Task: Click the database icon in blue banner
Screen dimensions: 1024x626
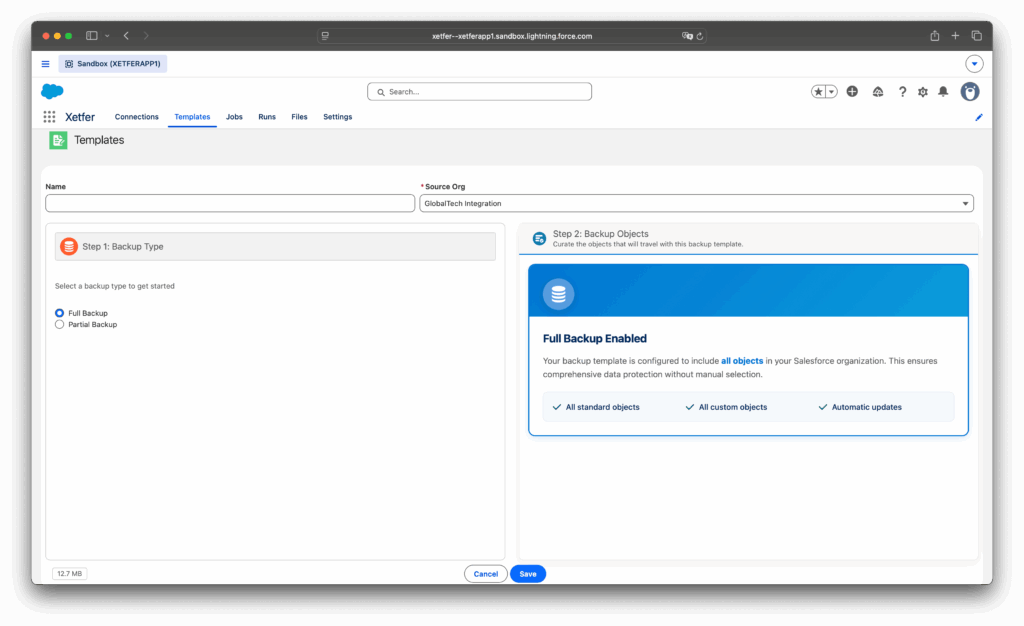Action: [x=558, y=294]
